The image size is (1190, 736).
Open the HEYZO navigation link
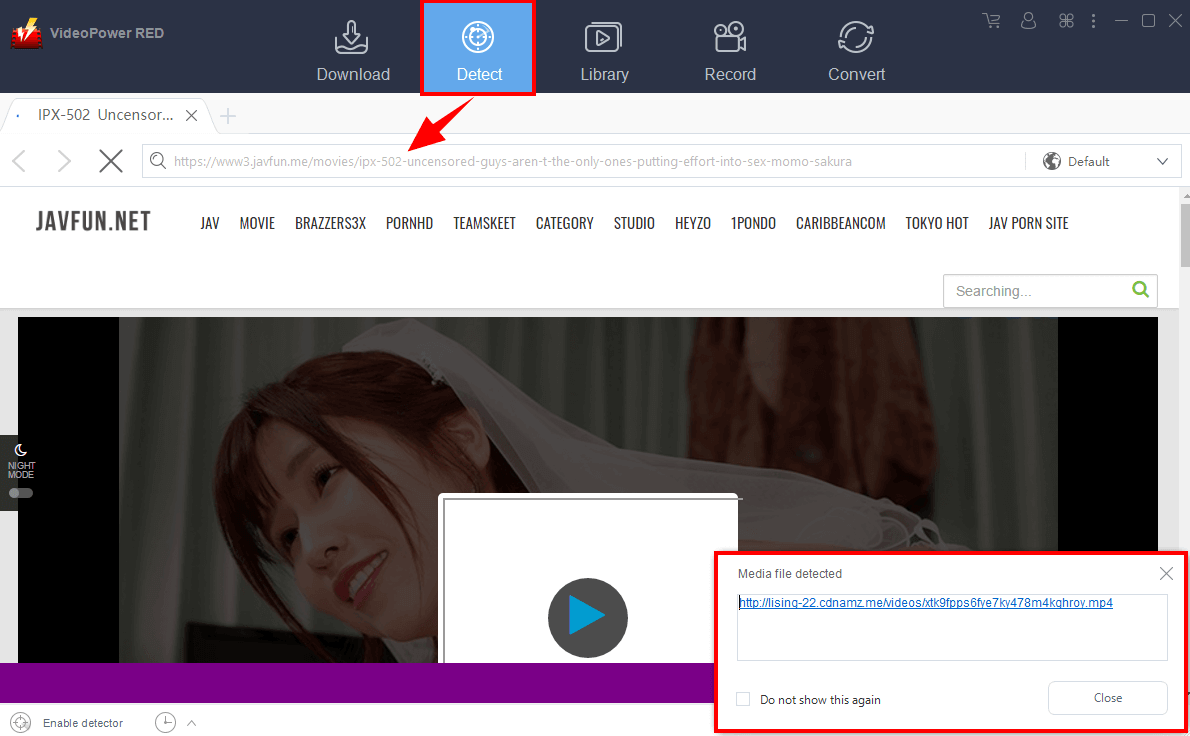(693, 223)
